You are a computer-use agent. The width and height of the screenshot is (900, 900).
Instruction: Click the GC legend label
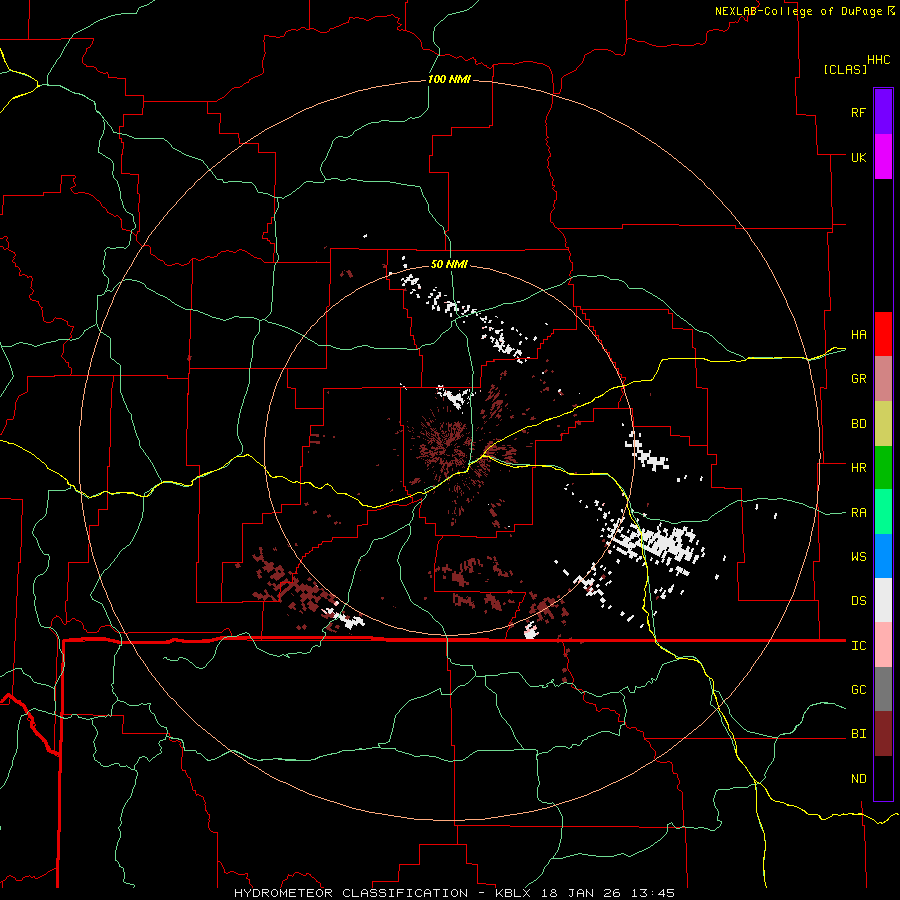coord(858,690)
